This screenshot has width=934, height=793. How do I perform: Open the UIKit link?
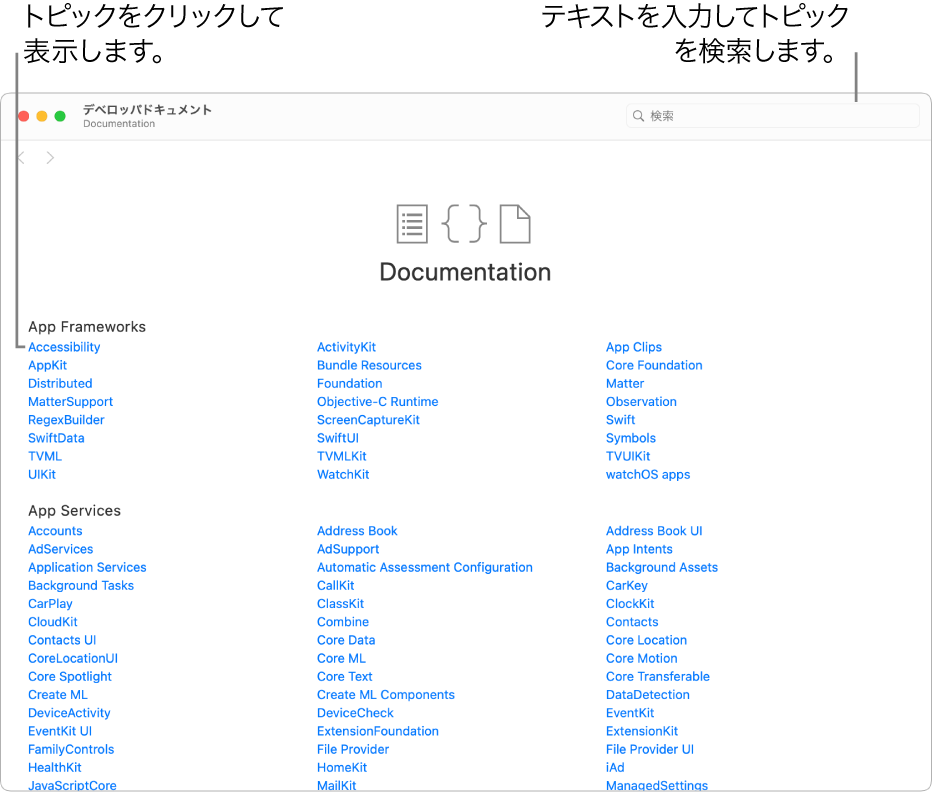point(42,475)
